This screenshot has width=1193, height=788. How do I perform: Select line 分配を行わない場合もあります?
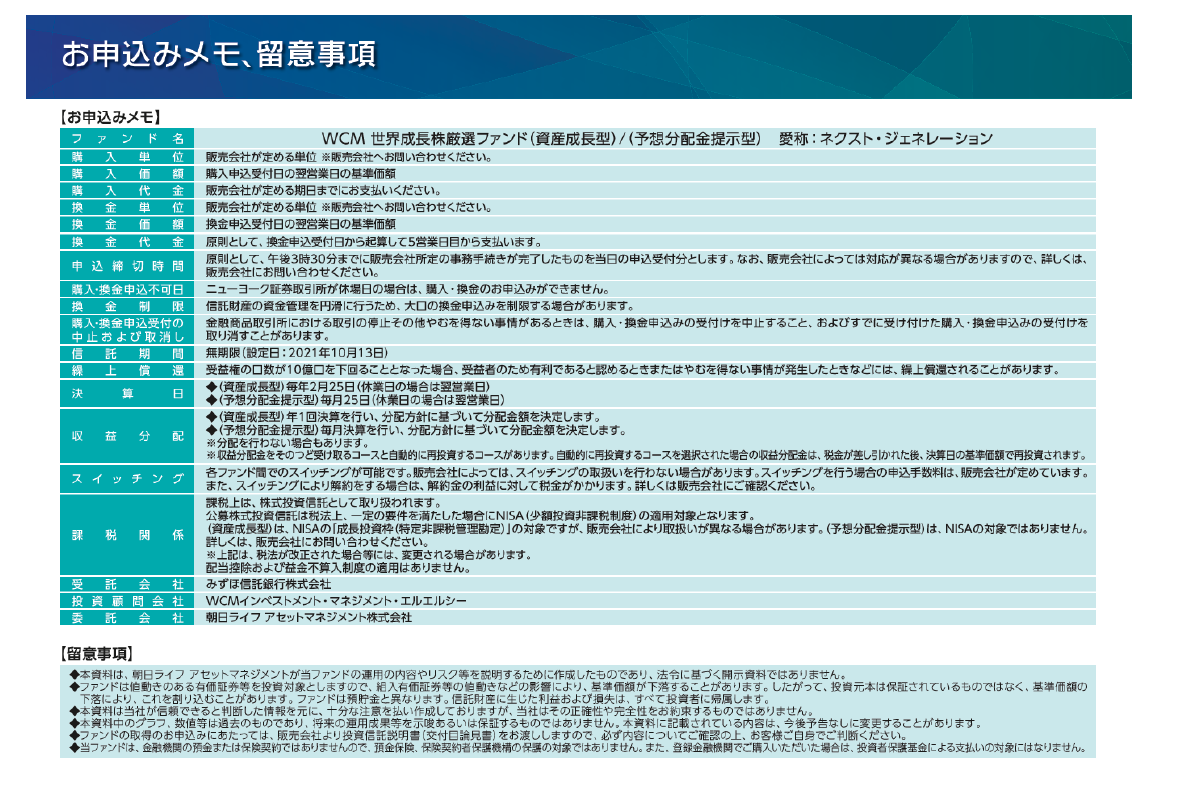click(x=287, y=443)
